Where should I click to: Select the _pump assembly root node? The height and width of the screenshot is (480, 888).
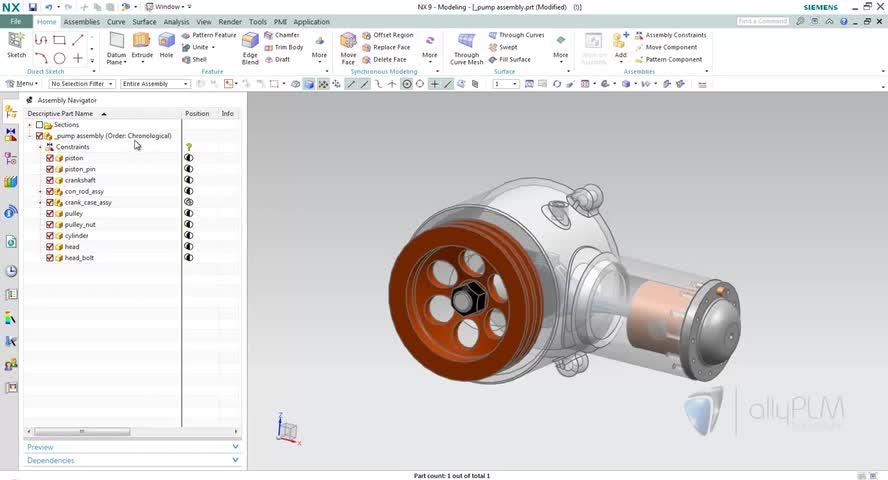coord(113,136)
